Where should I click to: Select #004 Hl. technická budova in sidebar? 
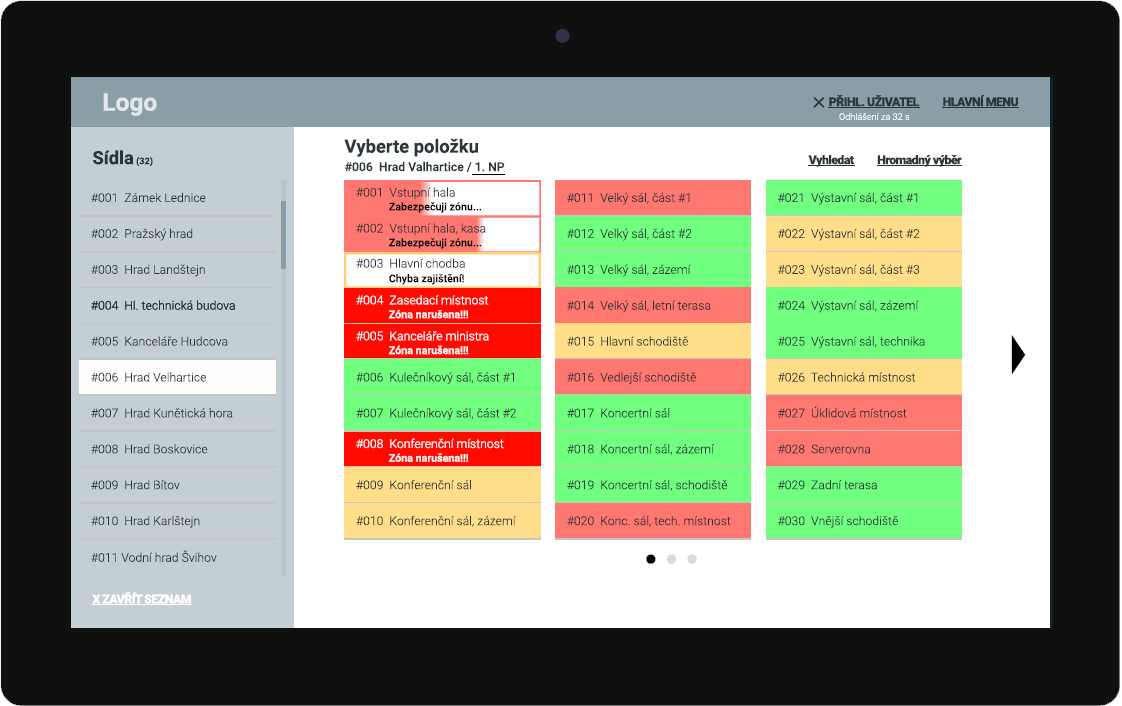[x=177, y=306]
